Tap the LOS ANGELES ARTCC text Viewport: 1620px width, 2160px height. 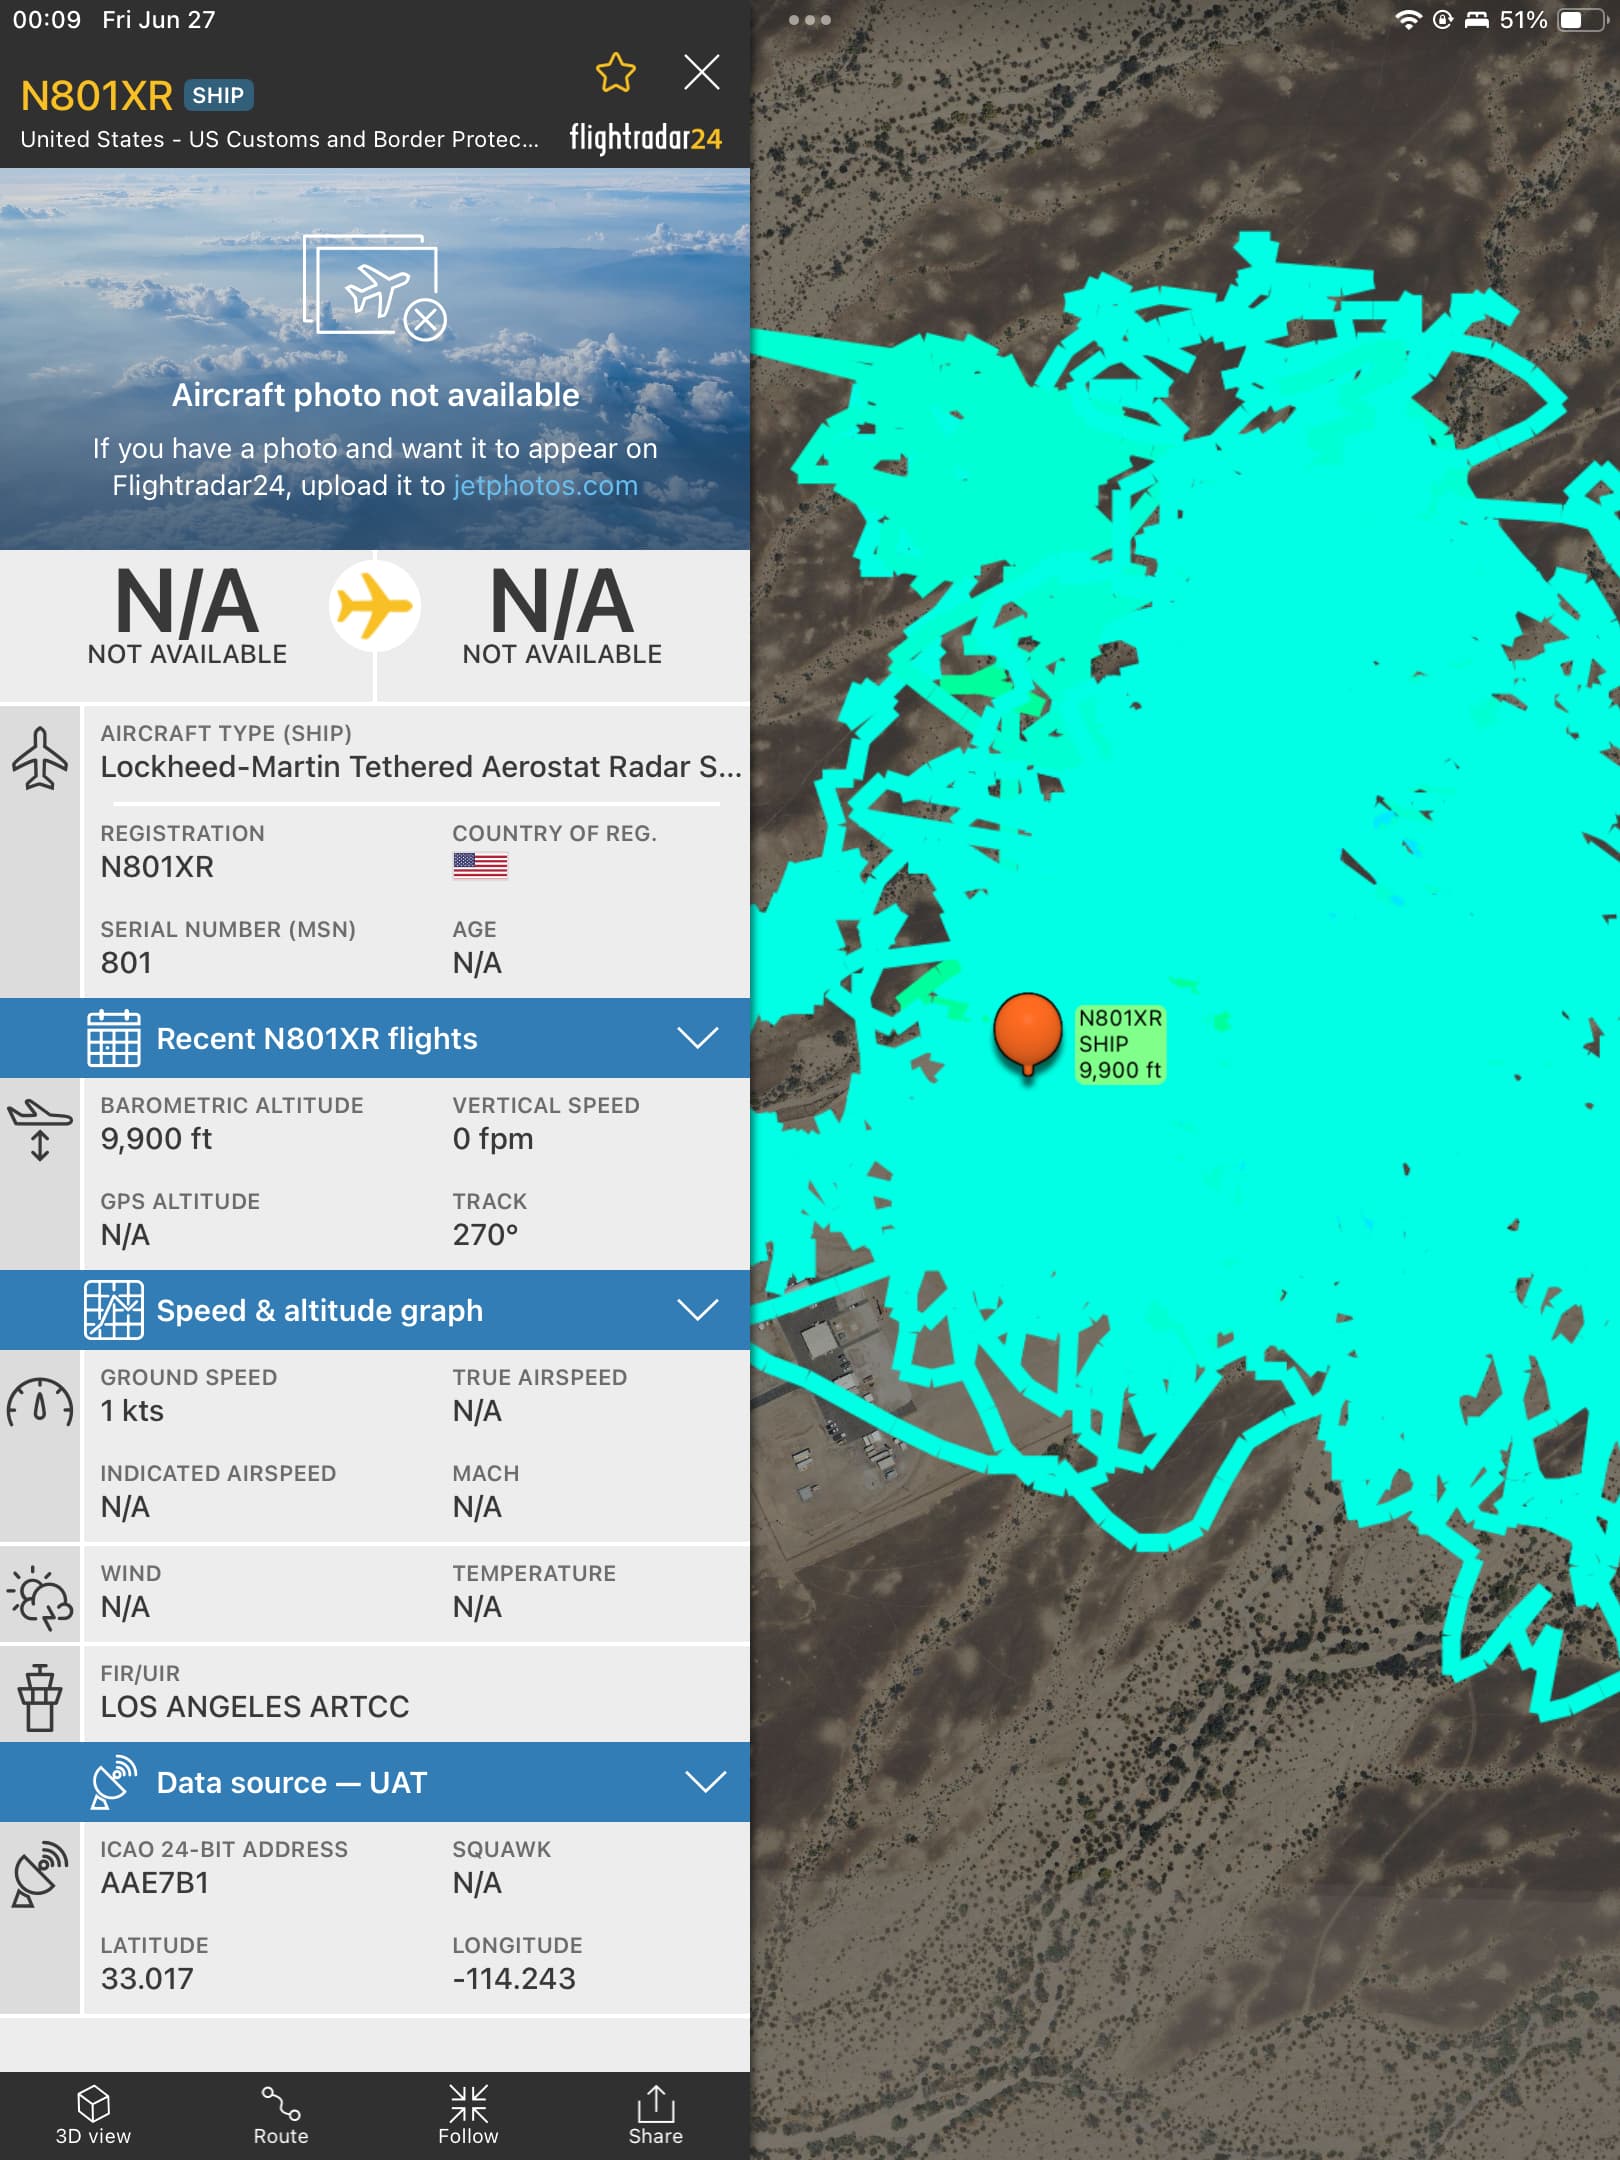point(255,1707)
